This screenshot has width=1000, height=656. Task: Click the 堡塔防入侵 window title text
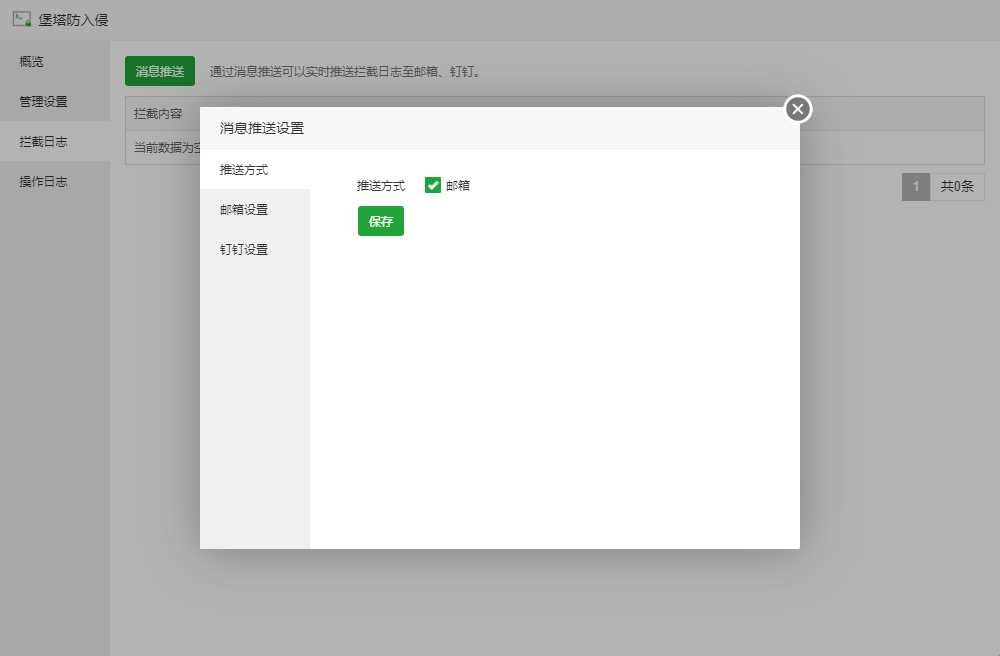click(73, 20)
